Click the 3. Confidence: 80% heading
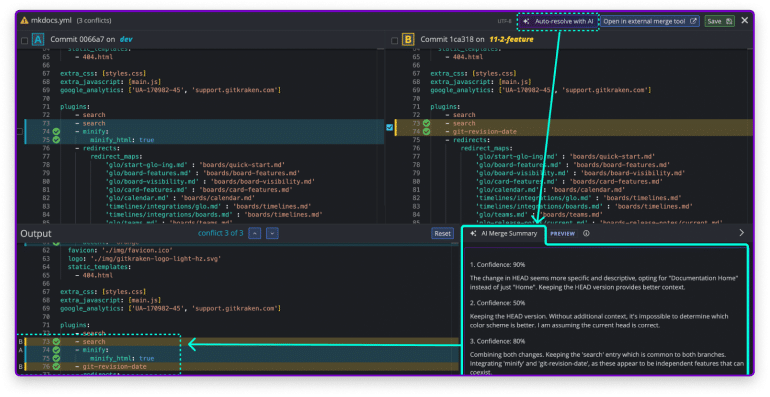The image size is (770, 397). (497, 341)
